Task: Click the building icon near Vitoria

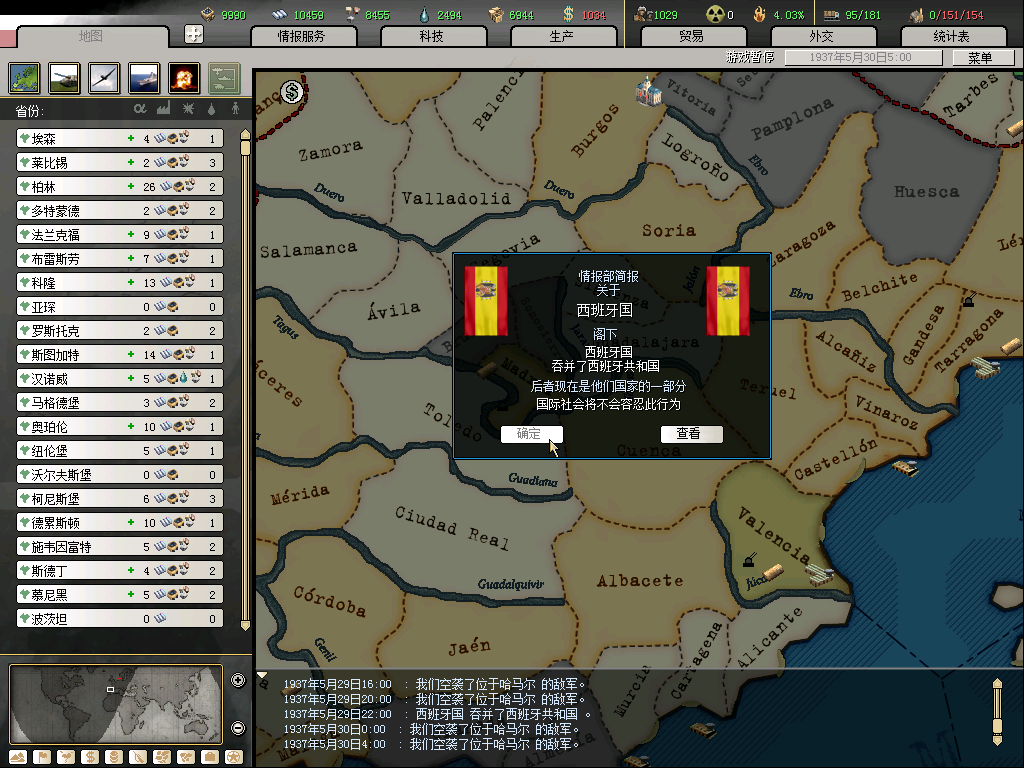Action: (648, 90)
